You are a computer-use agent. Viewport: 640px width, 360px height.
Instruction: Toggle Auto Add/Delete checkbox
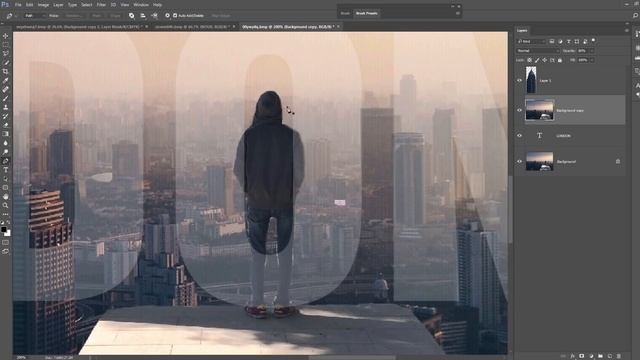click(175, 16)
